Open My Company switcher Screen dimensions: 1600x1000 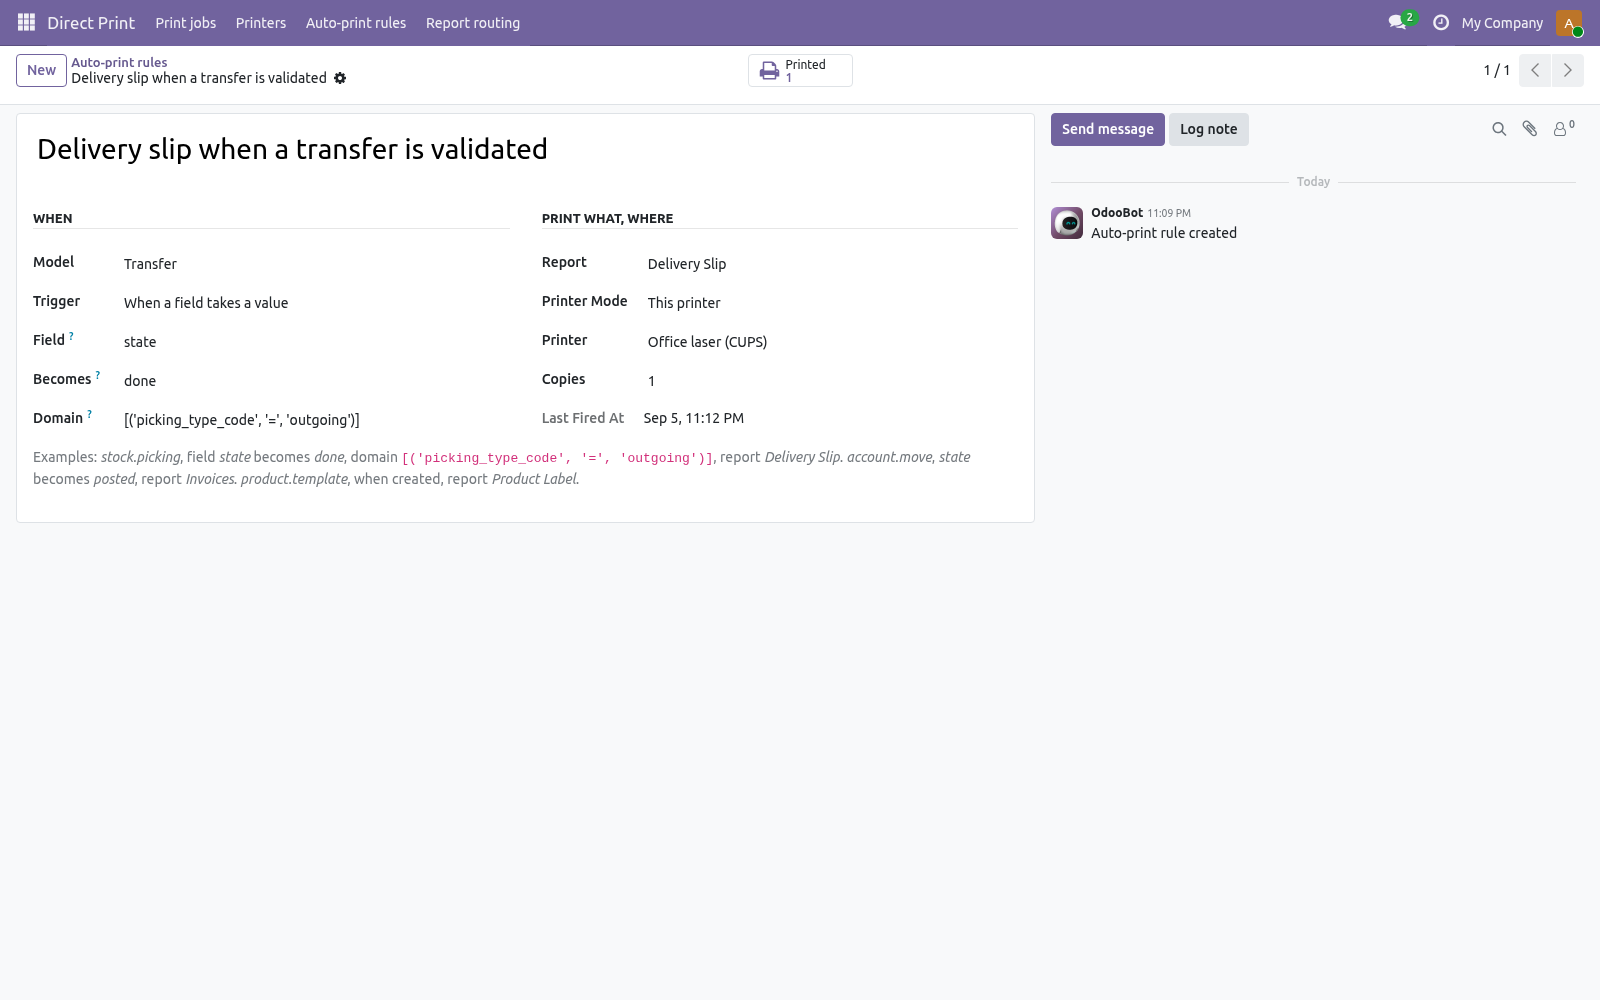[x=1502, y=22]
